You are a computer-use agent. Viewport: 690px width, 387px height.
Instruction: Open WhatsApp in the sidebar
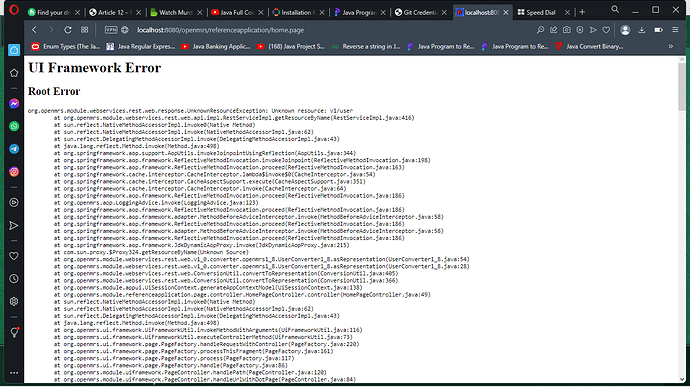[x=14, y=126]
